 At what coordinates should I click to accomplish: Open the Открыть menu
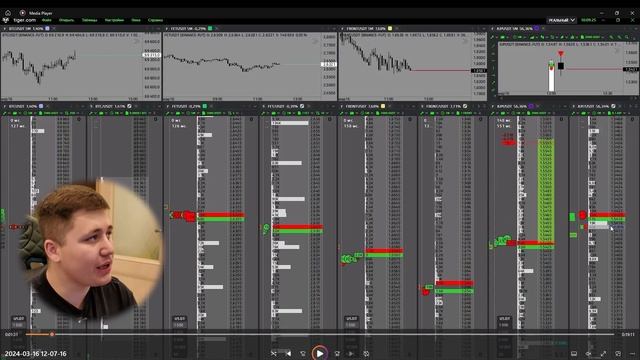[67, 20]
